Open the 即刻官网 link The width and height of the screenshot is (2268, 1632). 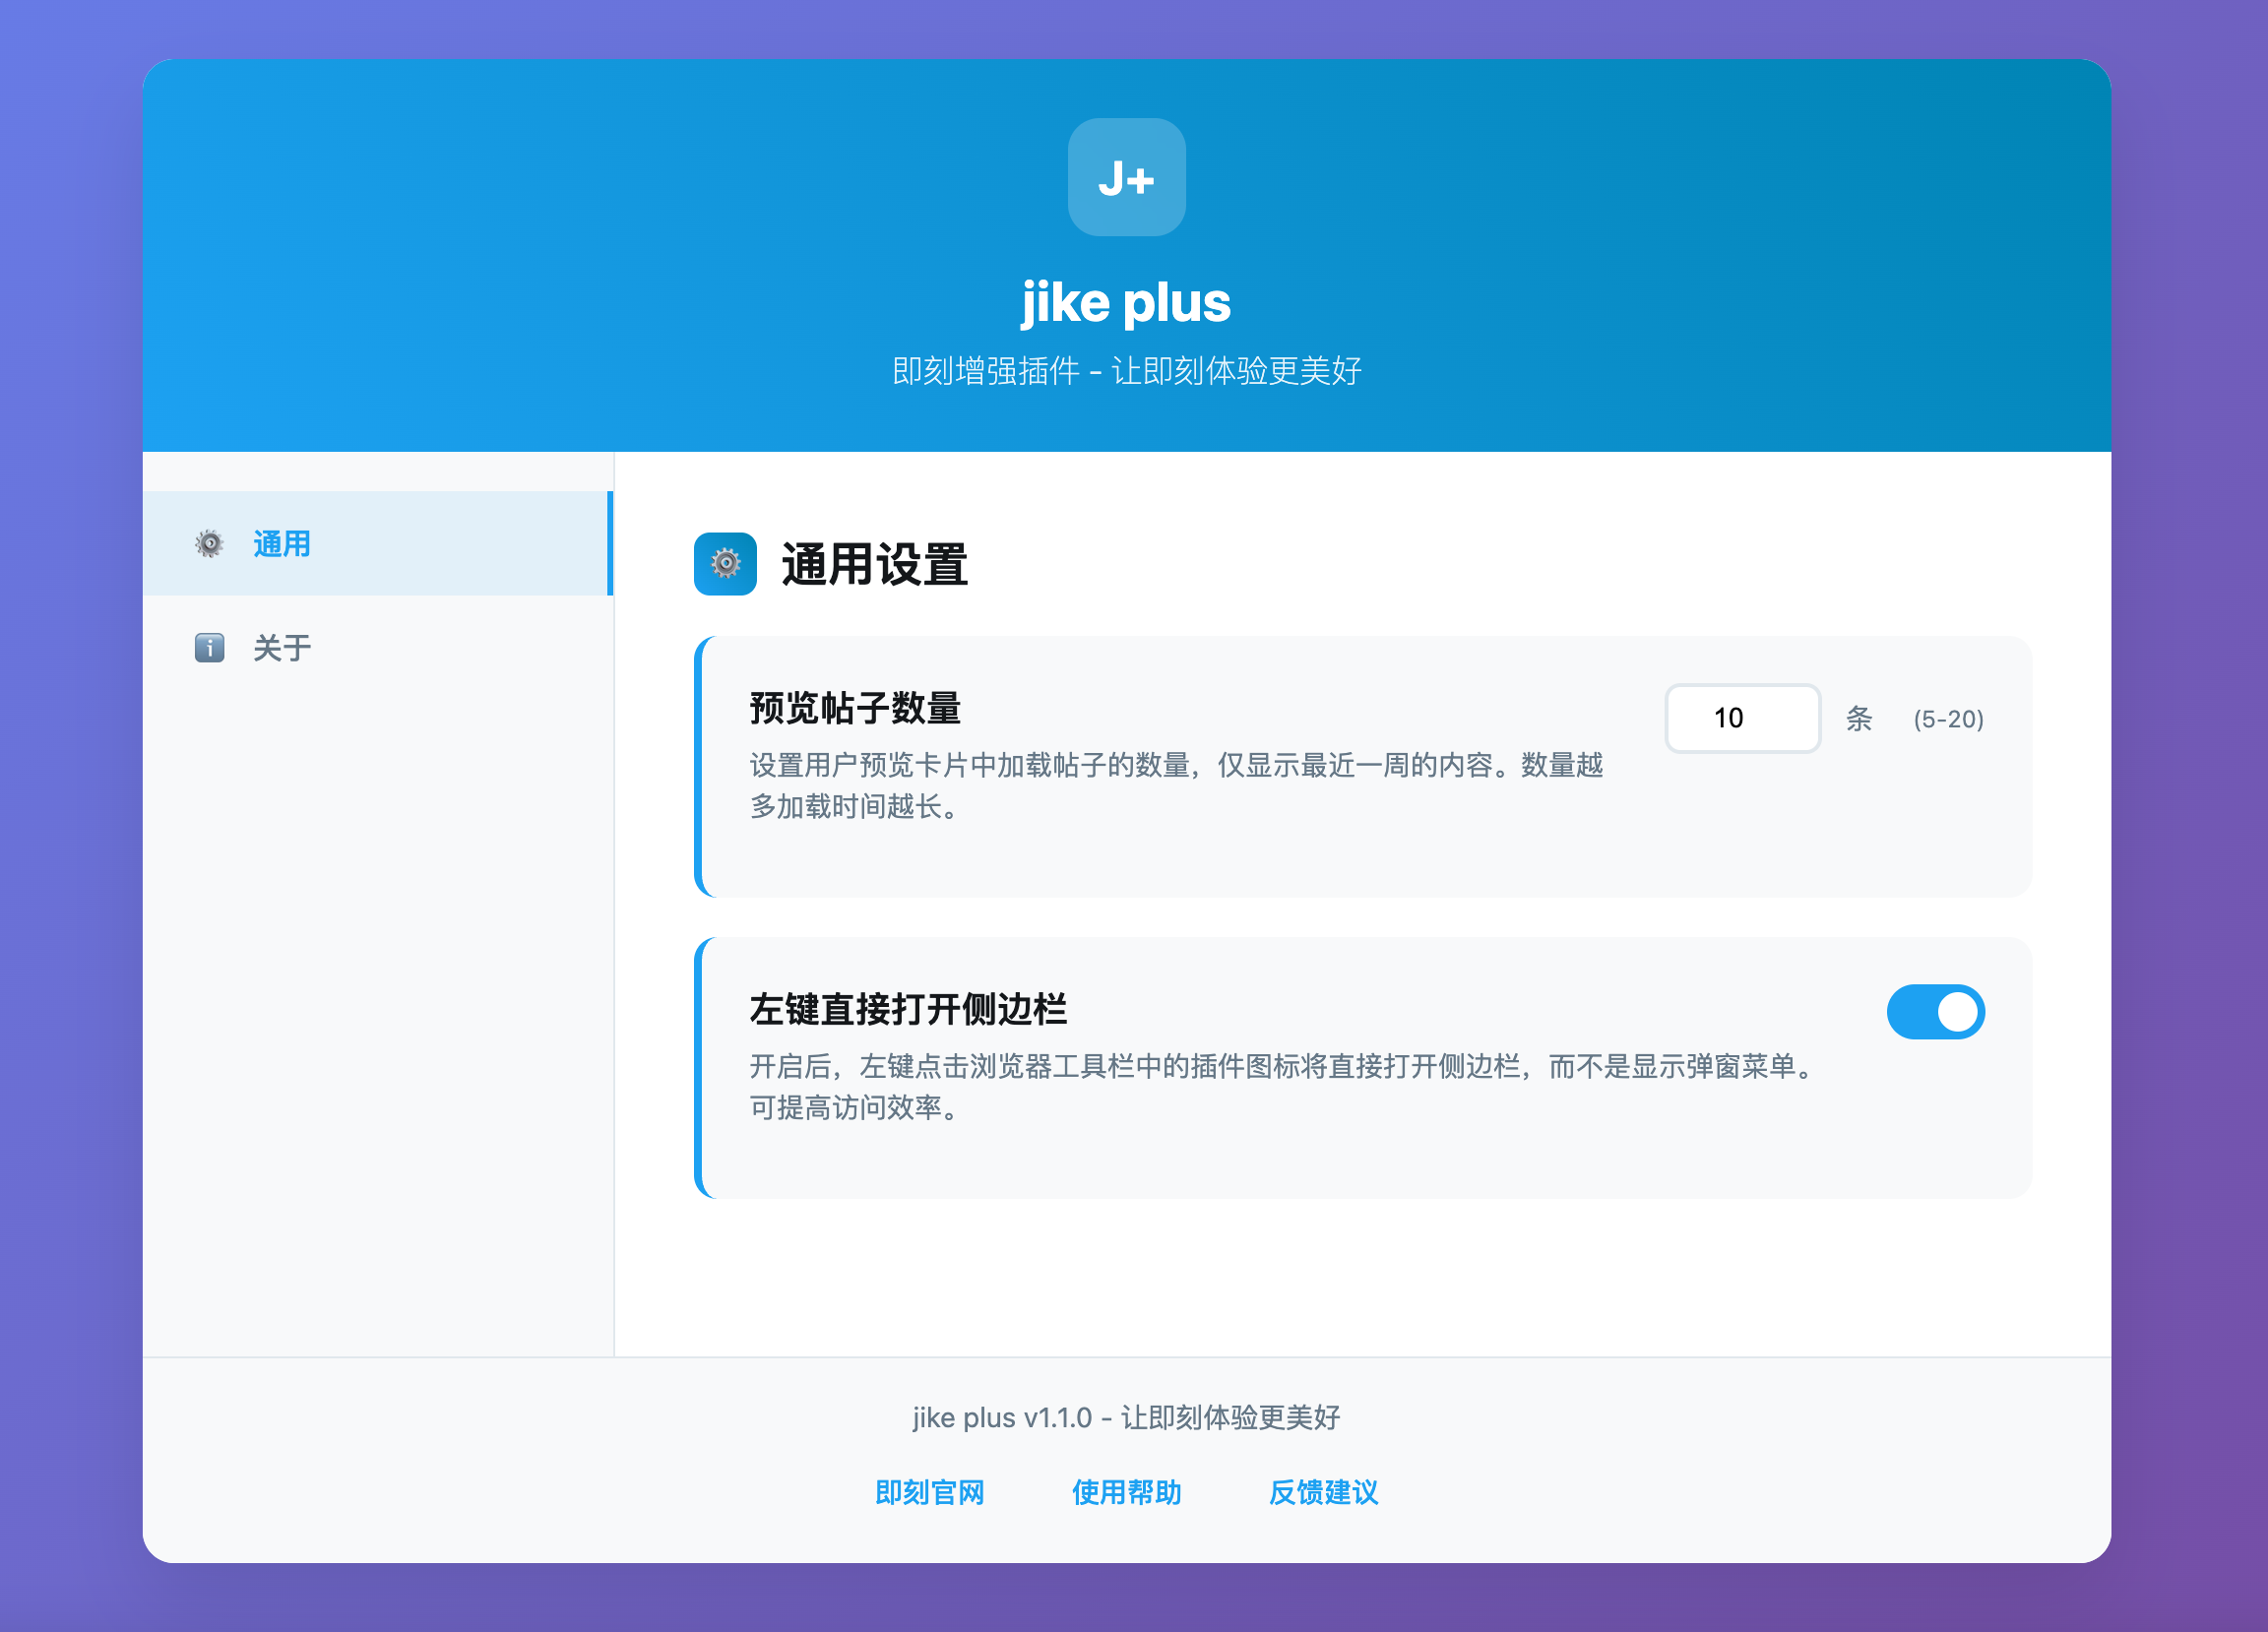[x=929, y=1491]
